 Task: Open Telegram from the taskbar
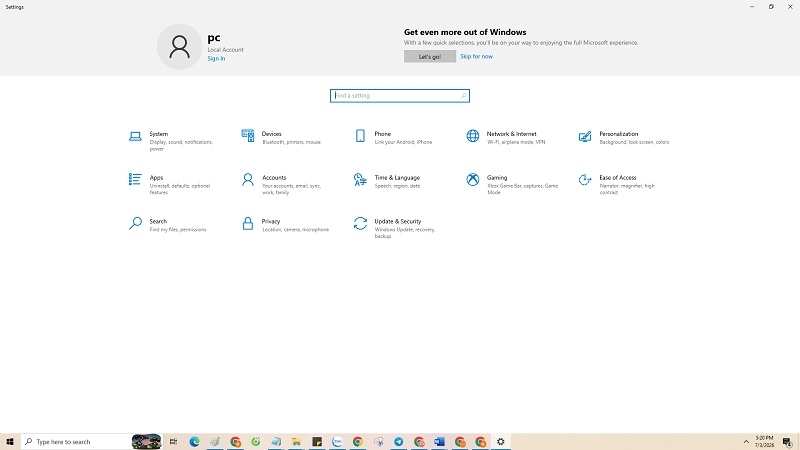[398, 441]
